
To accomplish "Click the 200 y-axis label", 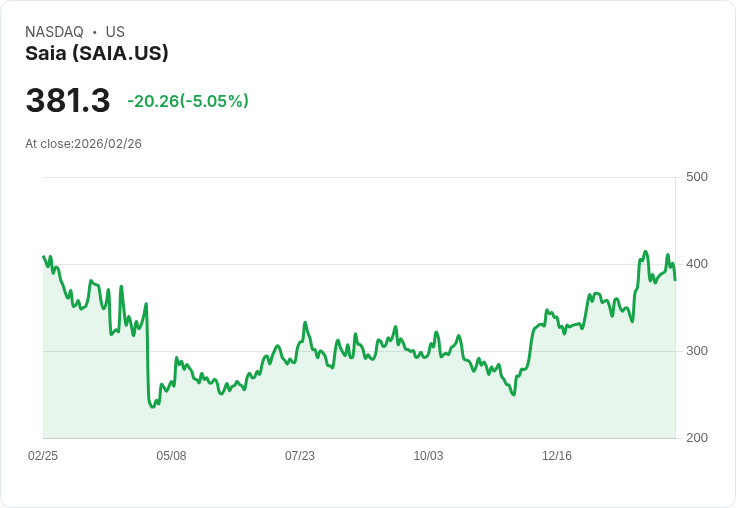I will tap(697, 438).
